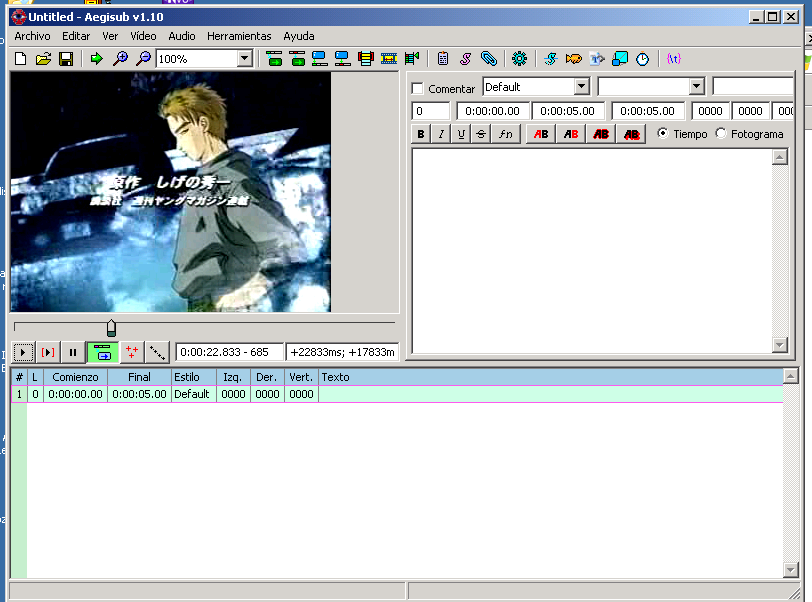Click the play video button
The width and height of the screenshot is (812, 602).
tap(23, 352)
